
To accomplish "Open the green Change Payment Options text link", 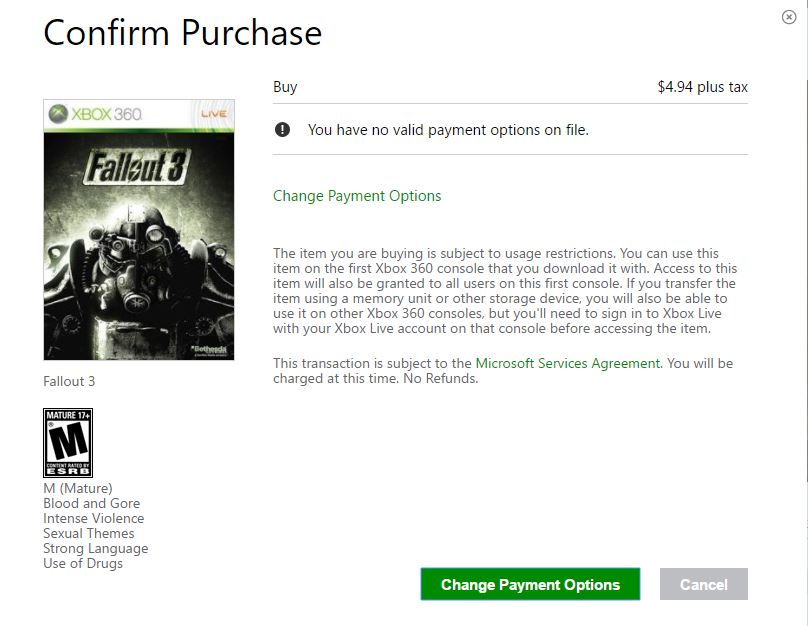I will click(357, 196).
